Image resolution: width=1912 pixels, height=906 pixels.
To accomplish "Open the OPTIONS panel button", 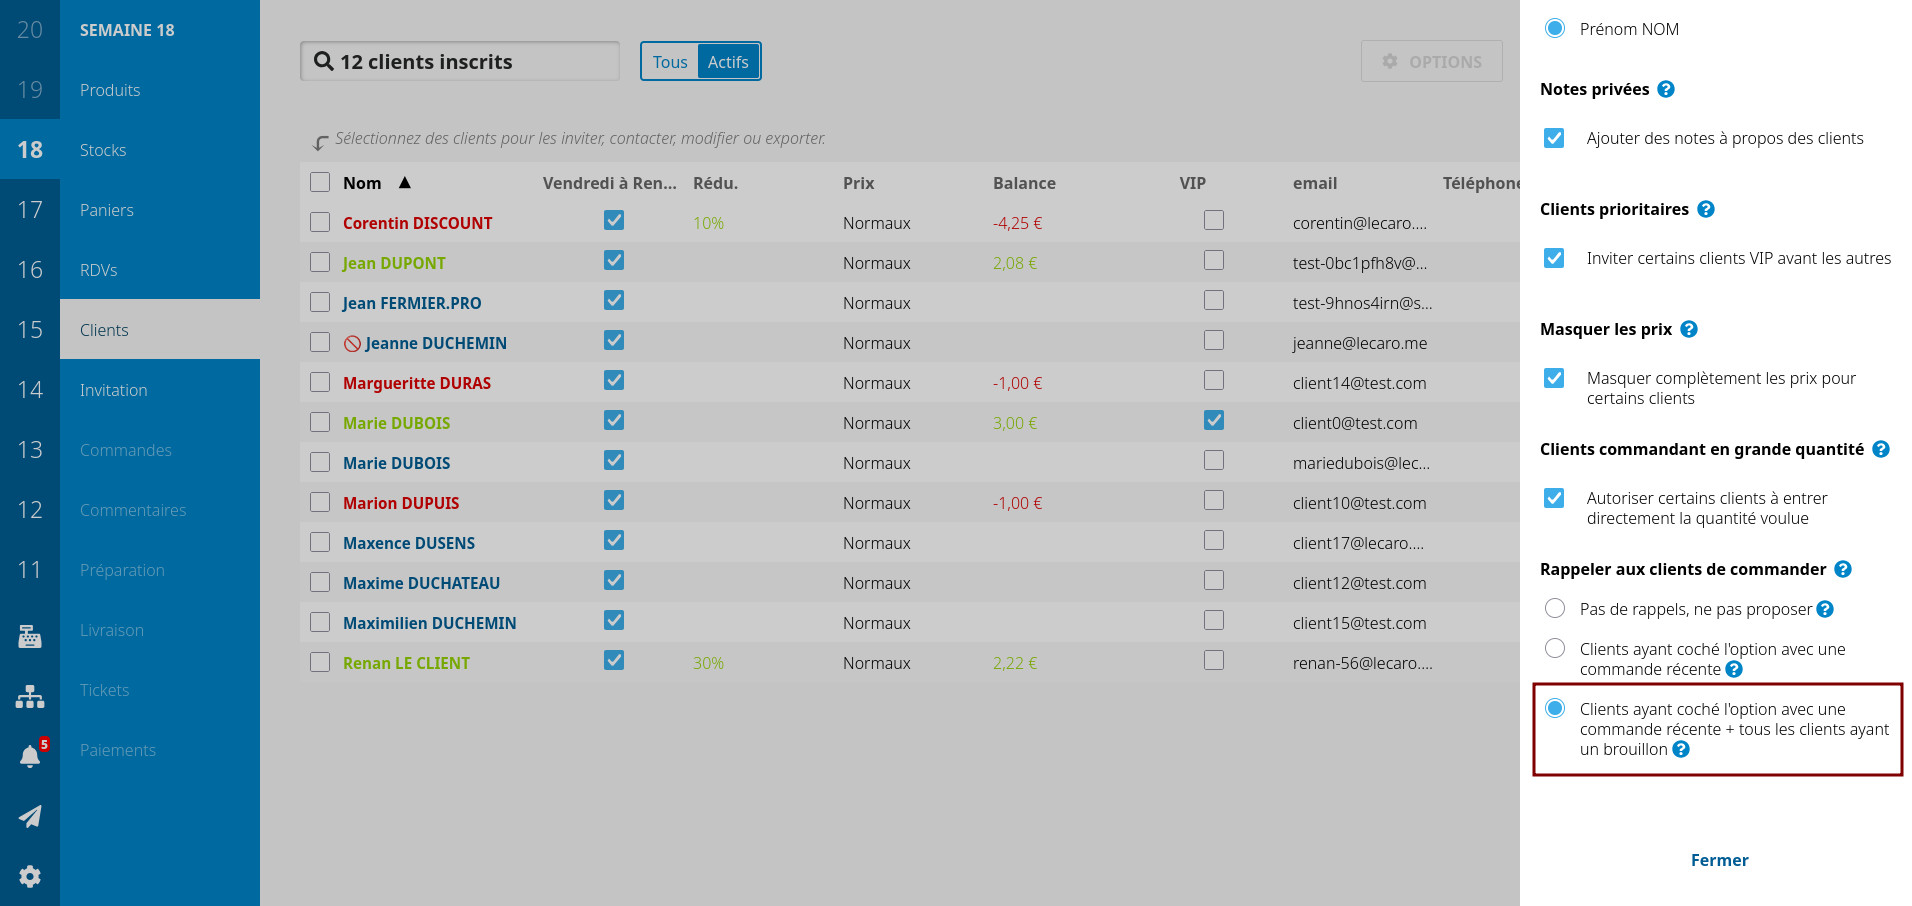I will coord(1431,61).
